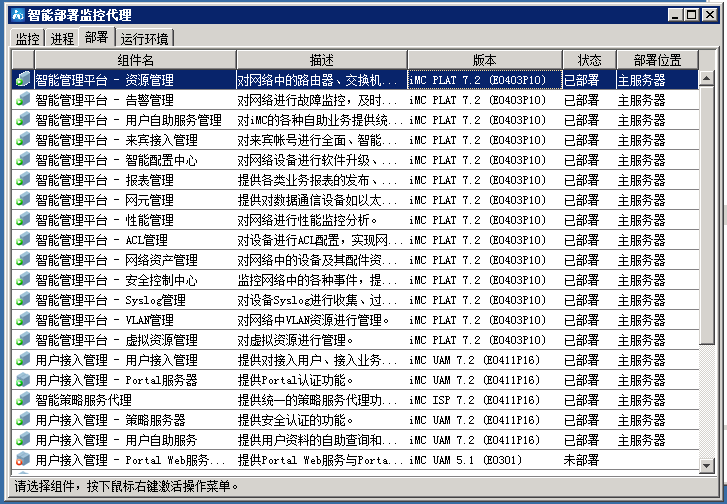Click description 对虚拟资源进行管理。
This screenshot has height=504, width=727.
pyautogui.click(x=295, y=340)
